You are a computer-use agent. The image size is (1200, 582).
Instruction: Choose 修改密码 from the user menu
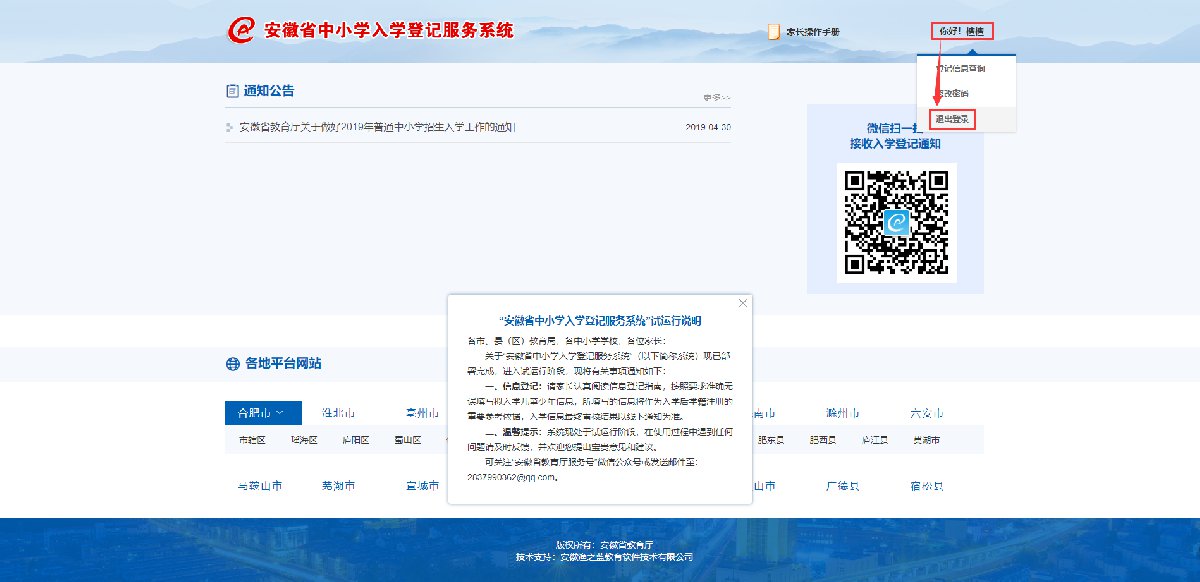[951, 94]
